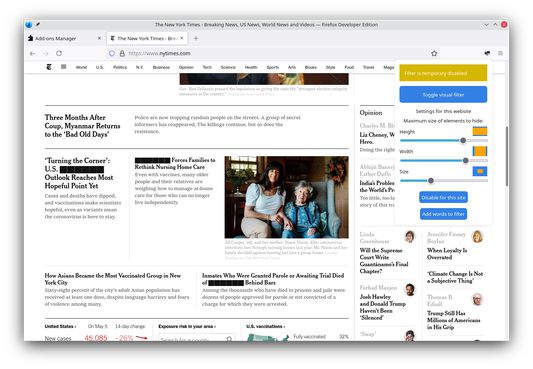This screenshot has width=533, height=369.
Task: Open the Food section
Action: click(x=349, y=67)
